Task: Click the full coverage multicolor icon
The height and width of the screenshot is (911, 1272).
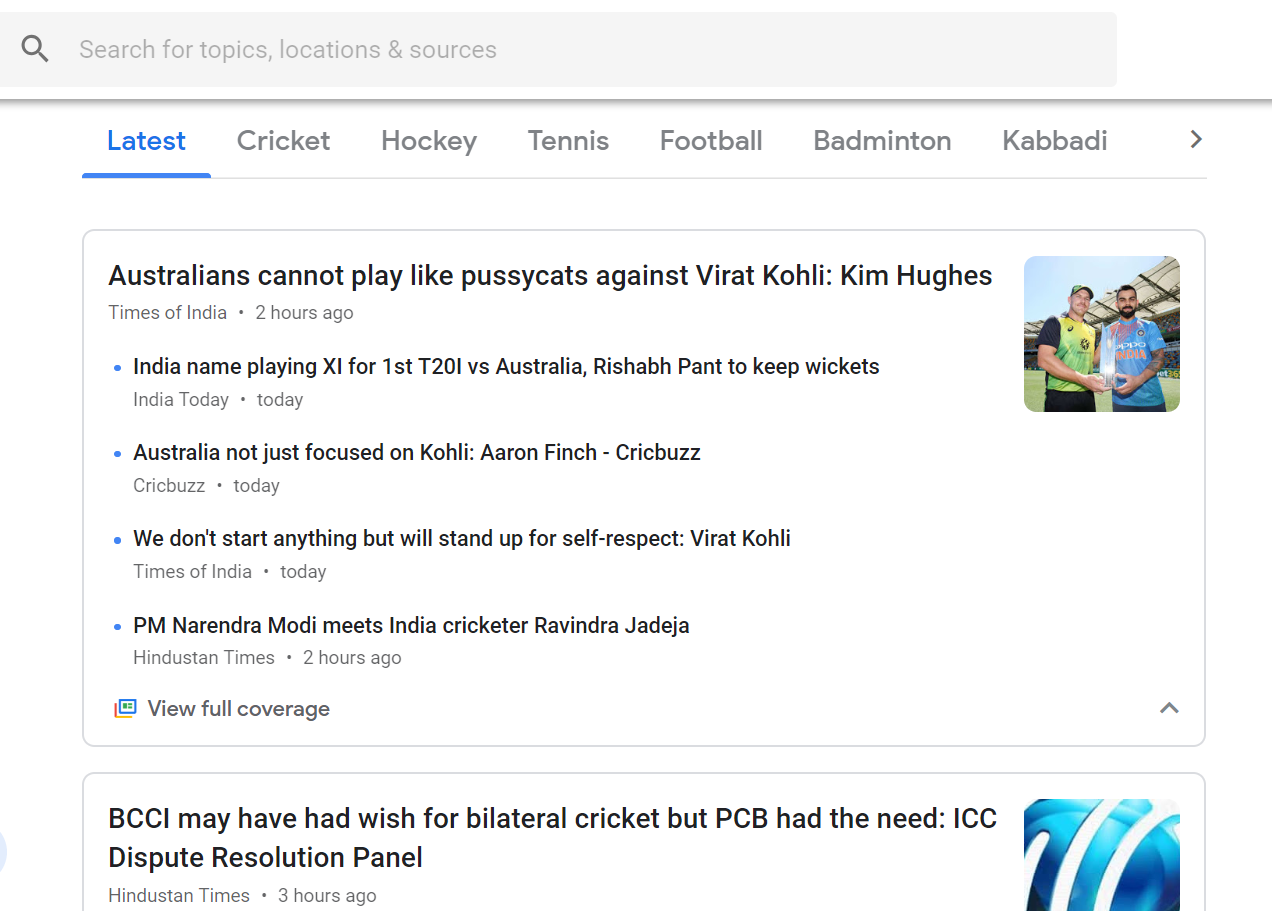Action: pos(124,709)
